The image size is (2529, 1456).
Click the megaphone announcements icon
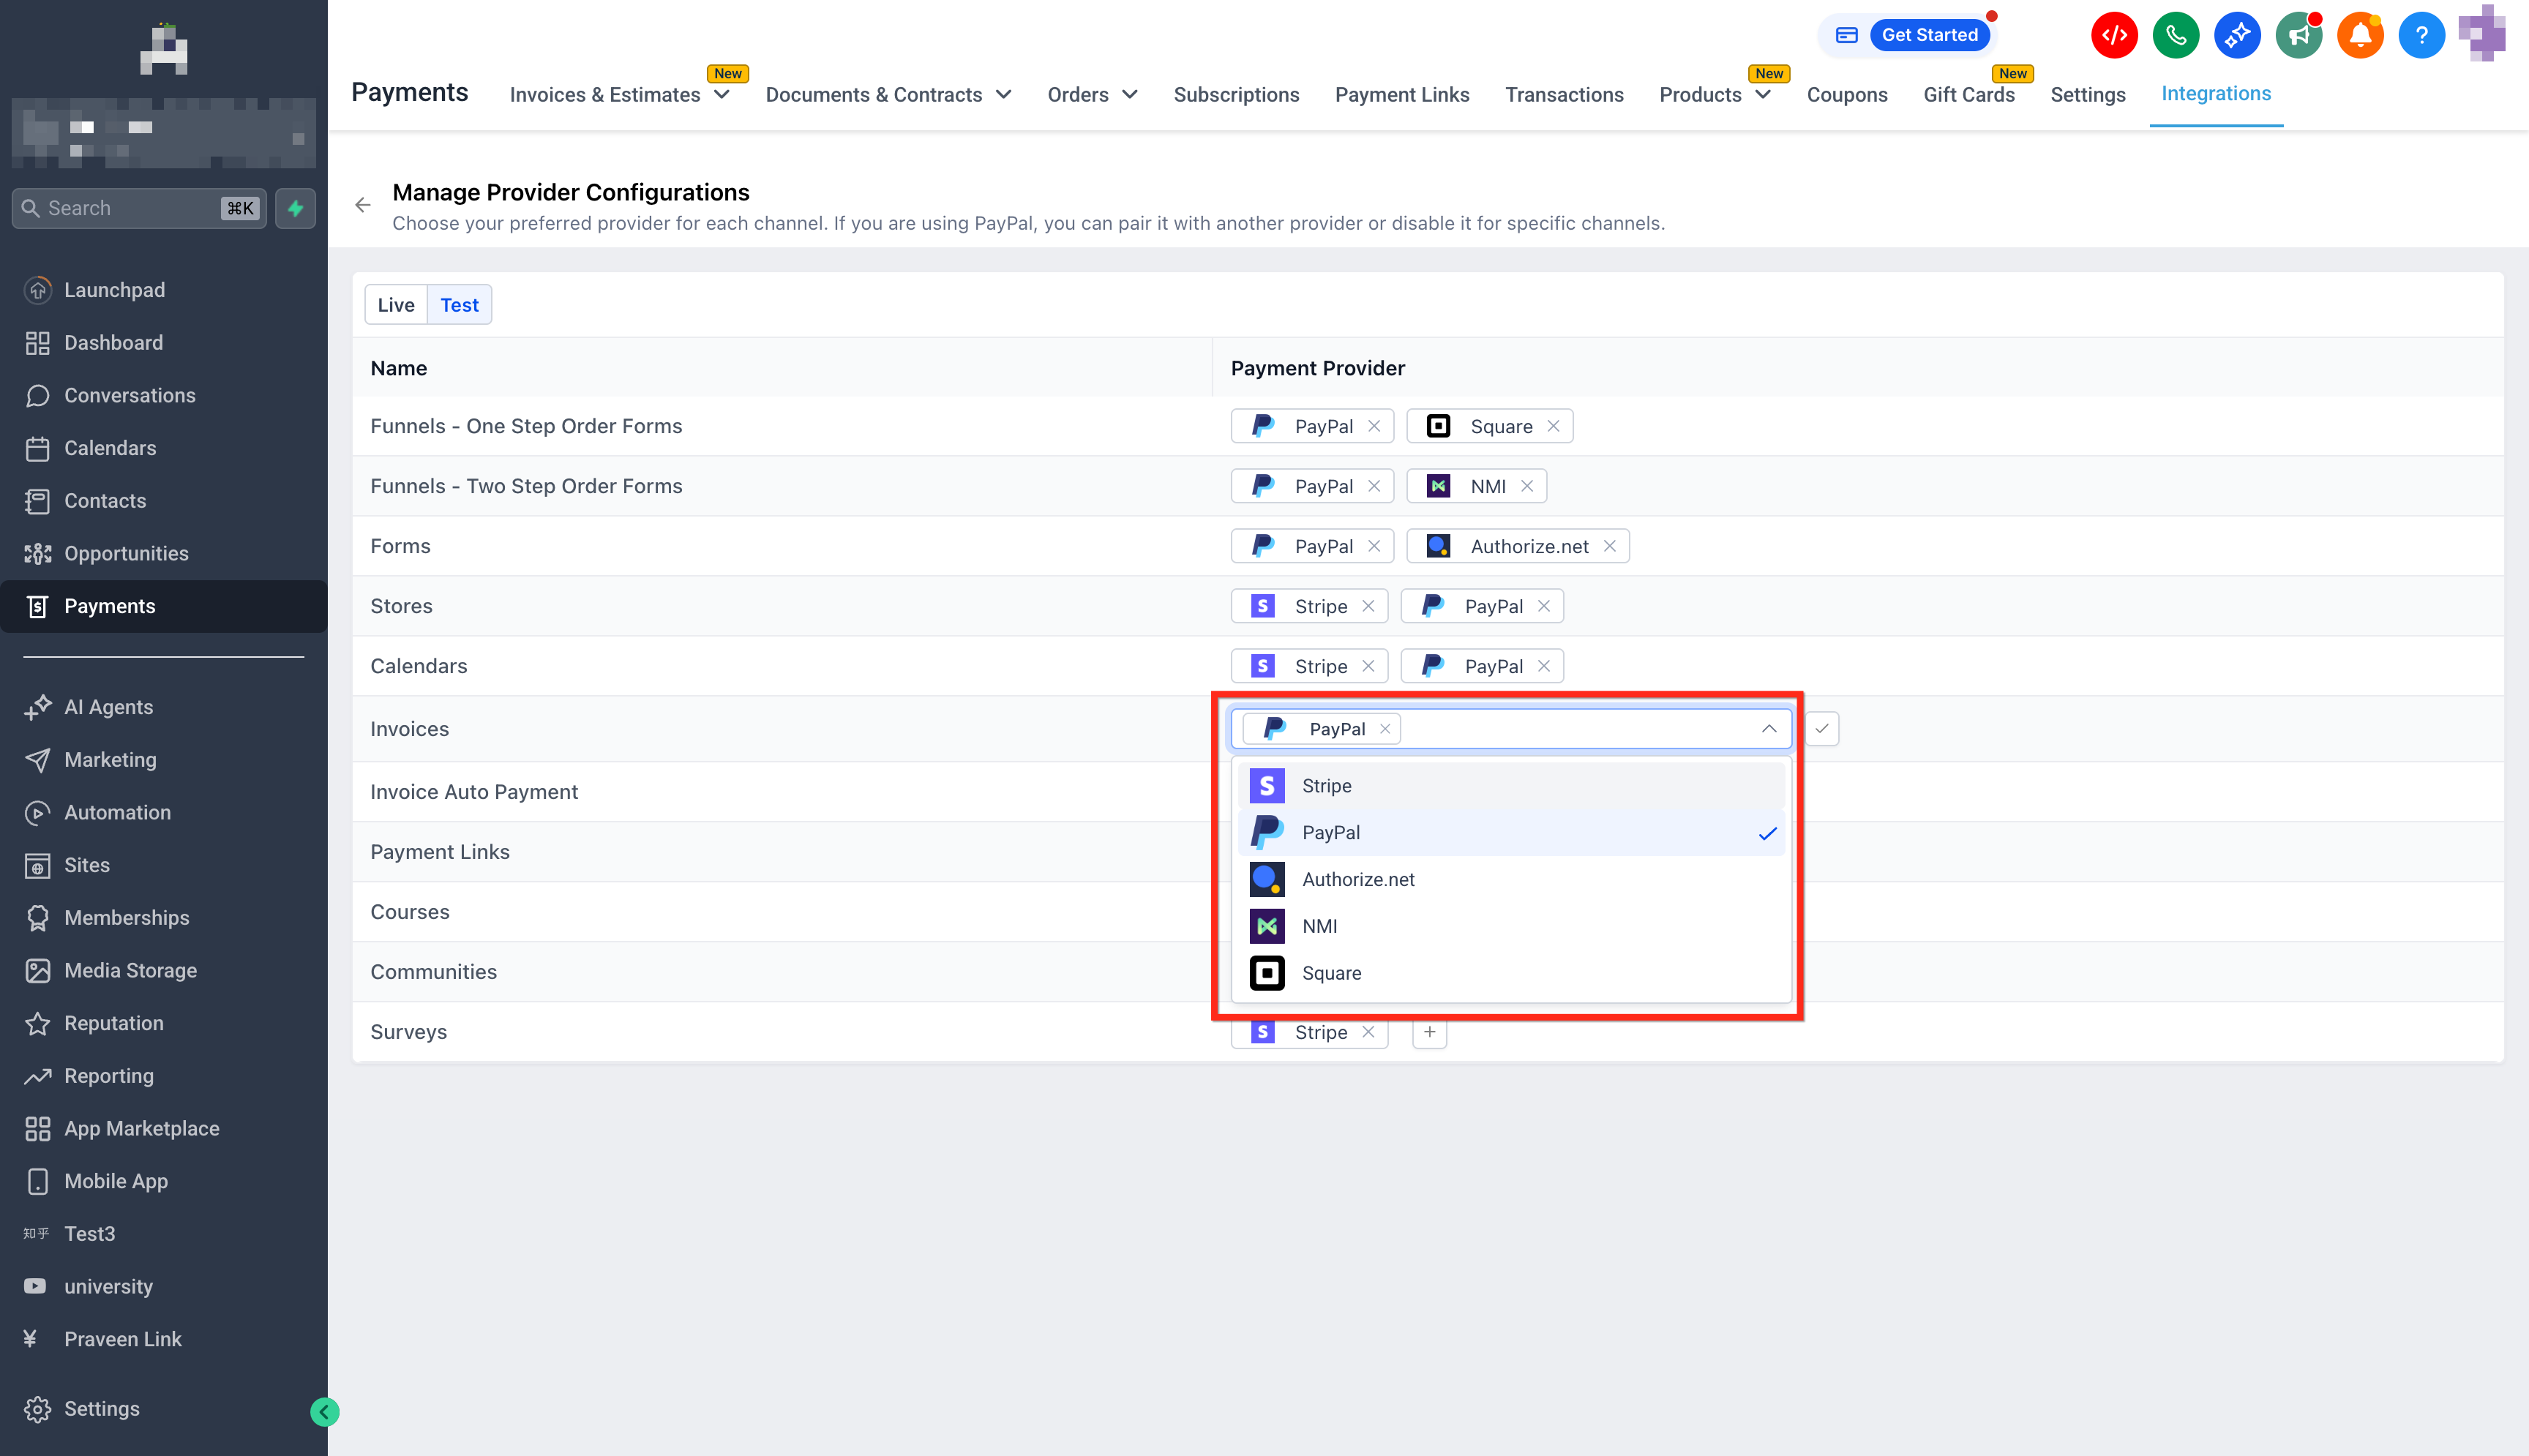tap(2298, 36)
